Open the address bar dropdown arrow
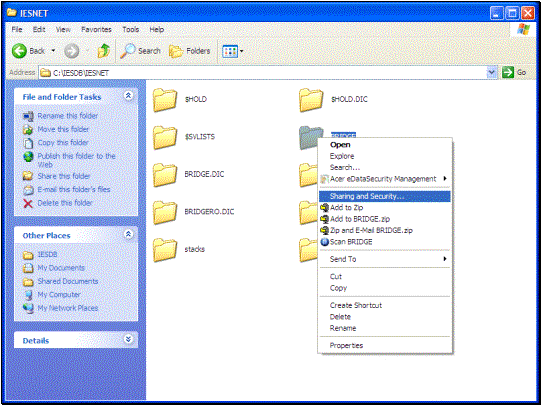This screenshot has height=405, width=541. 491,72
